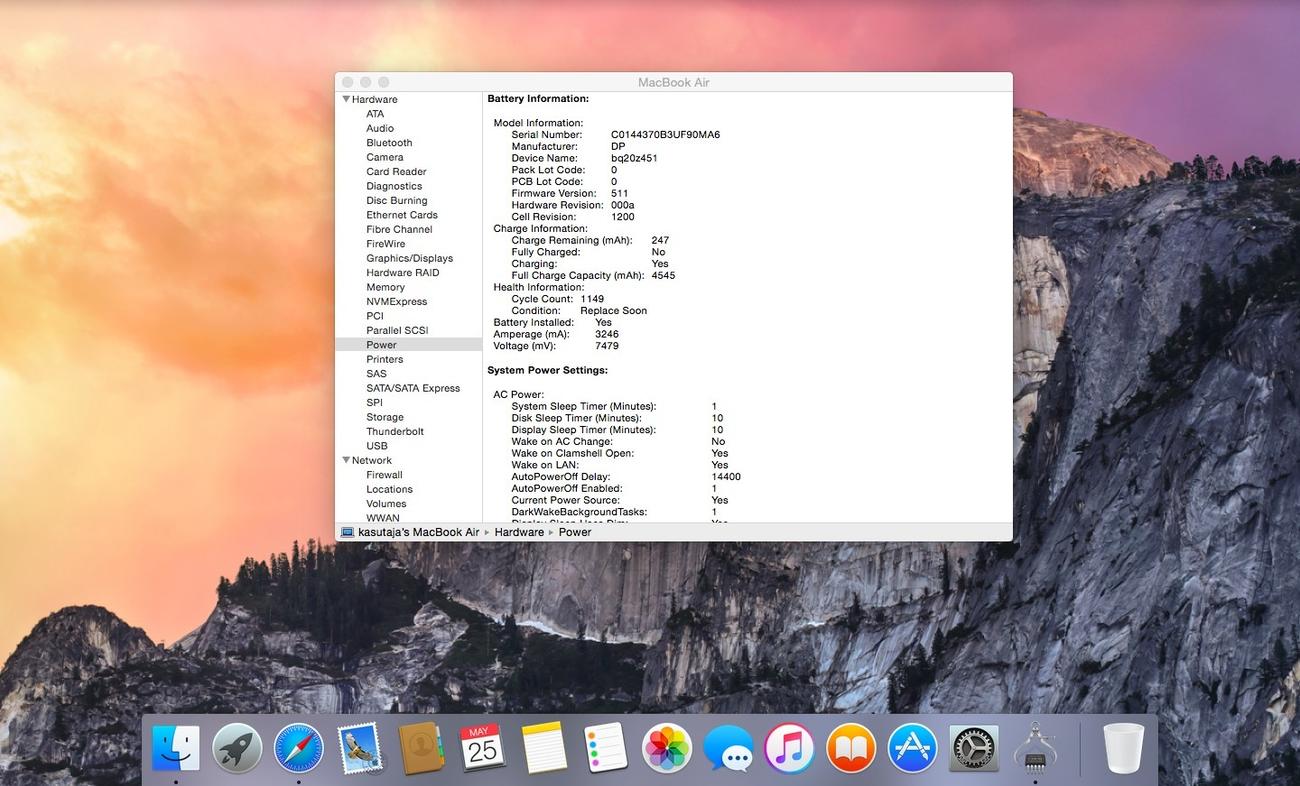
Task: Select ATA in the hardware list
Action: 375,114
